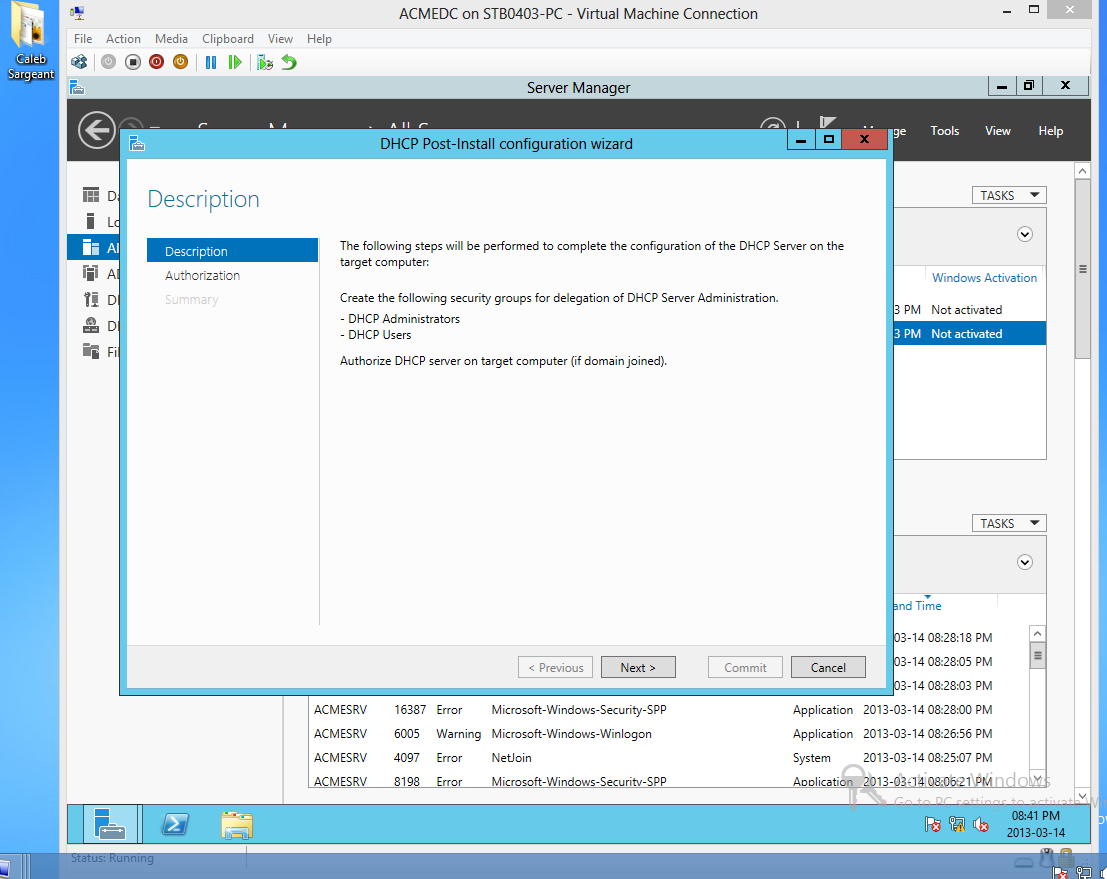Click Action Center flag tray icon
This screenshot has height=879, width=1107.
pyautogui.click(x=933, y=824)
